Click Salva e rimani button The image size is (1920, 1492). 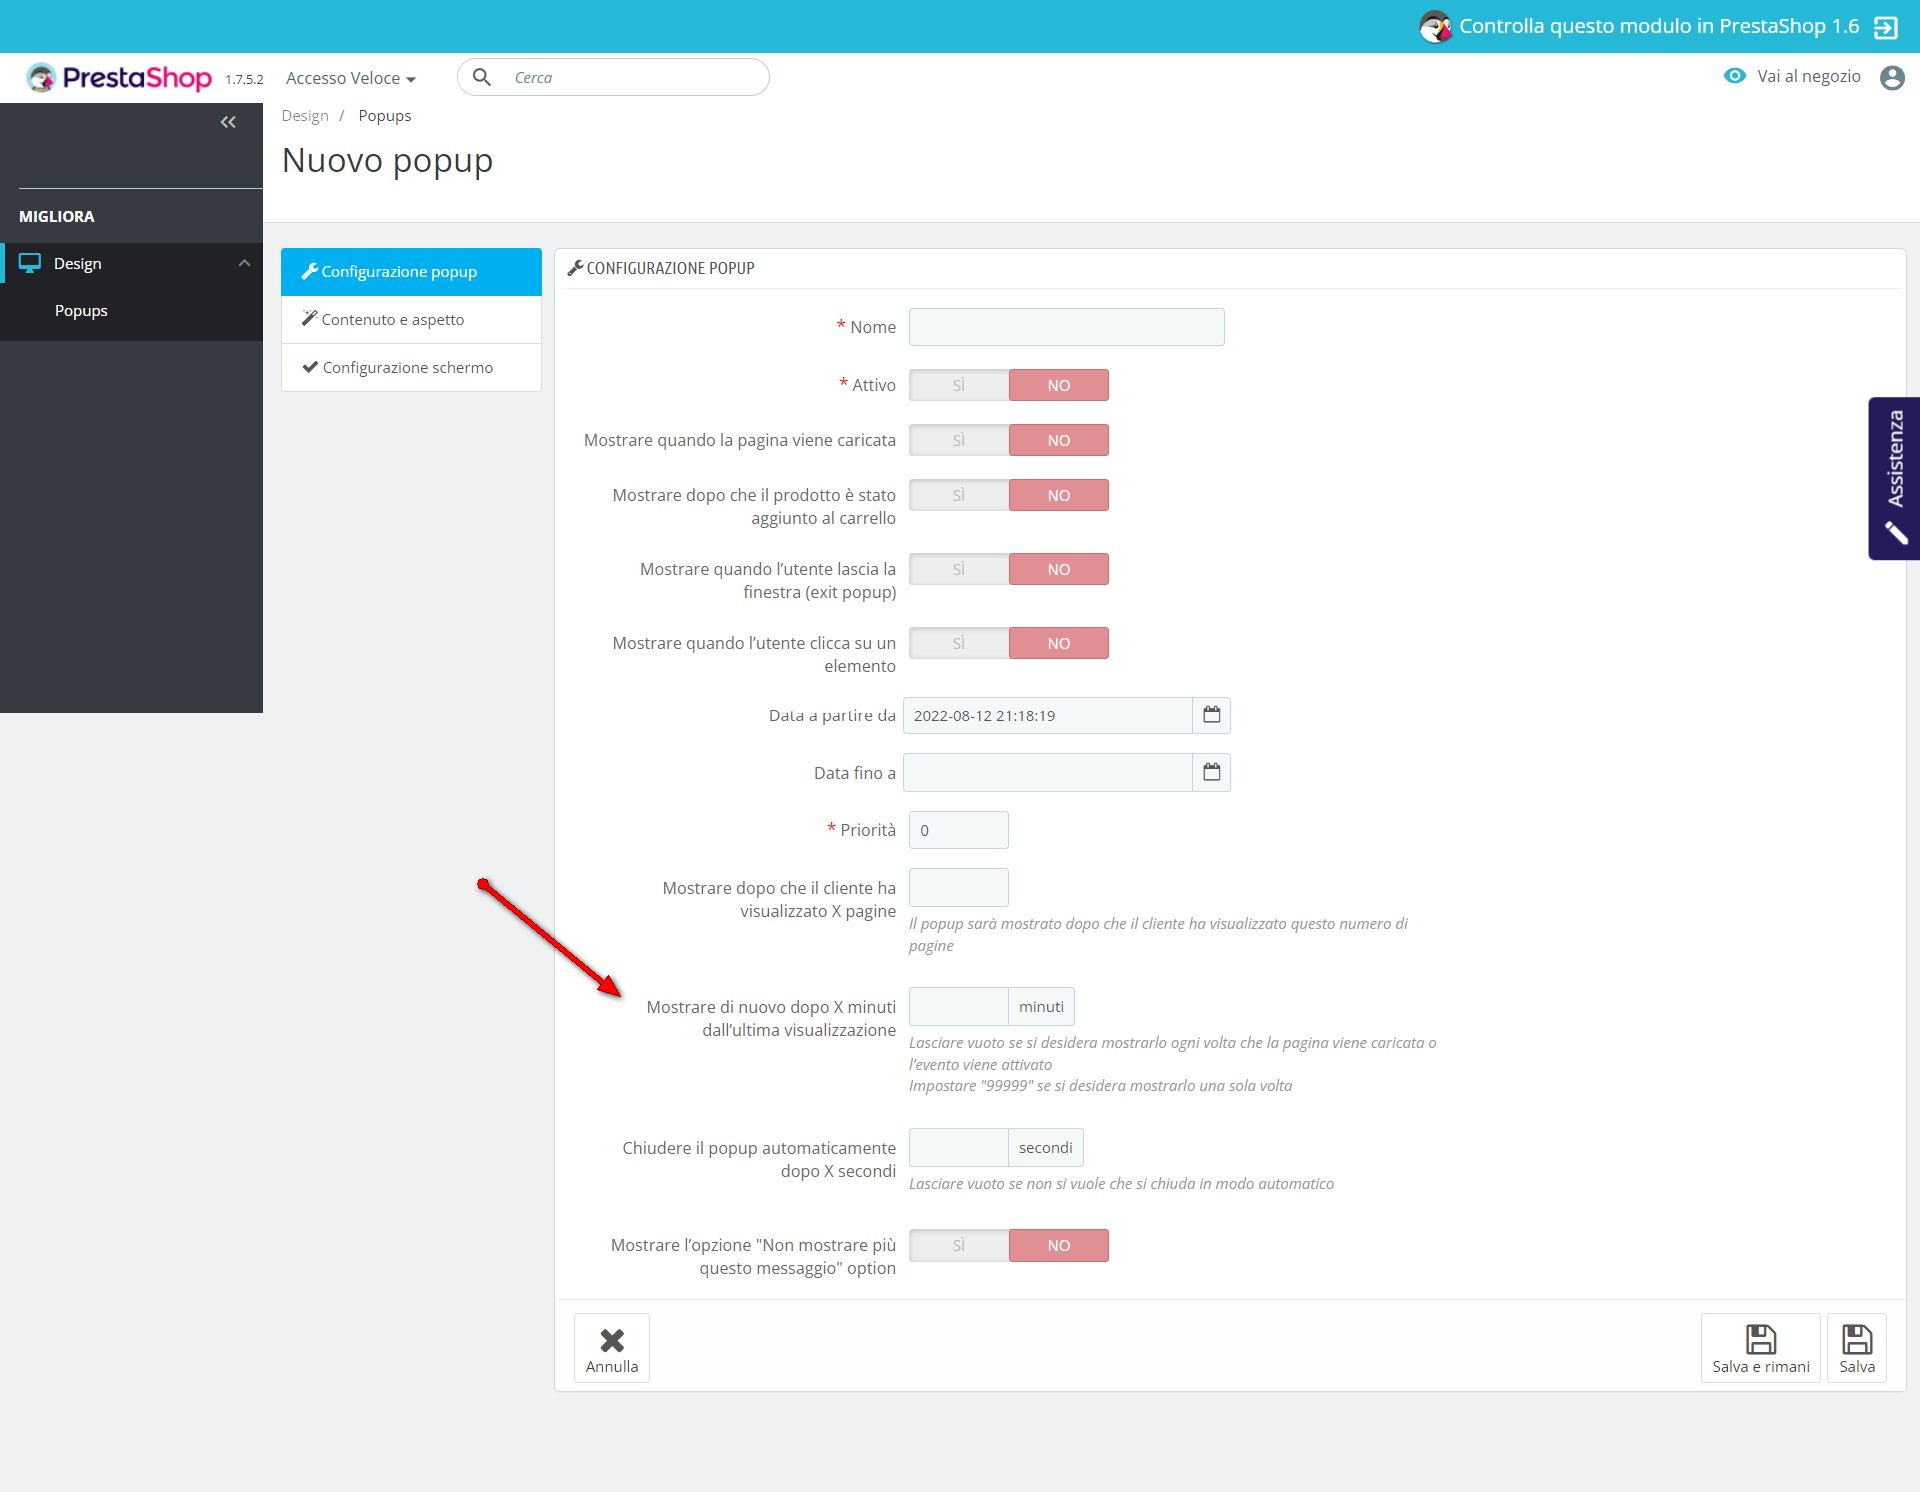click(1760, 1348)
